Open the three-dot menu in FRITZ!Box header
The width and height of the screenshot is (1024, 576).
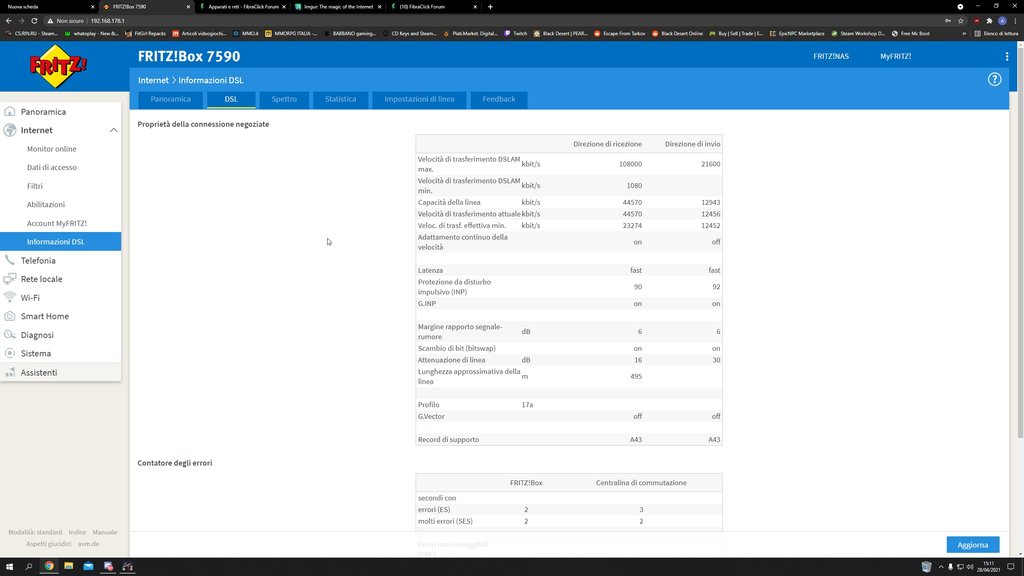(1007, 56)
